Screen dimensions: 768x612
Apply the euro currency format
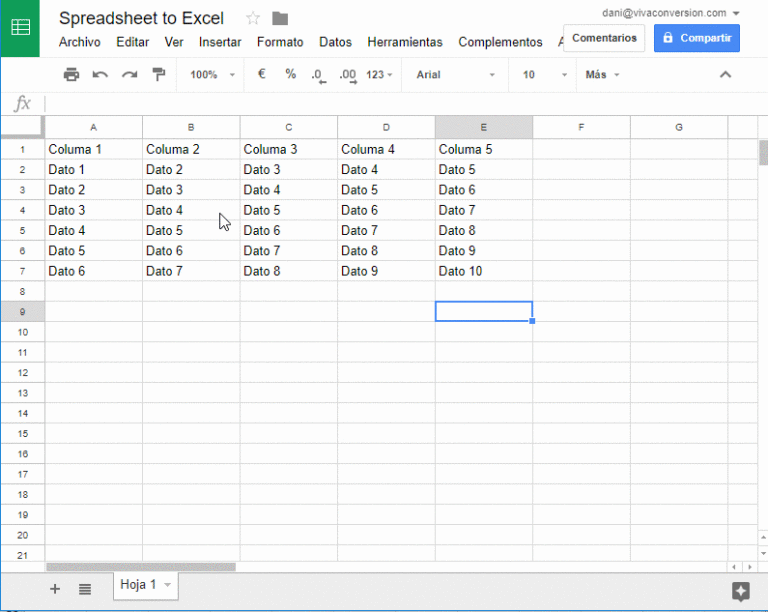click(x=261, y=74)
